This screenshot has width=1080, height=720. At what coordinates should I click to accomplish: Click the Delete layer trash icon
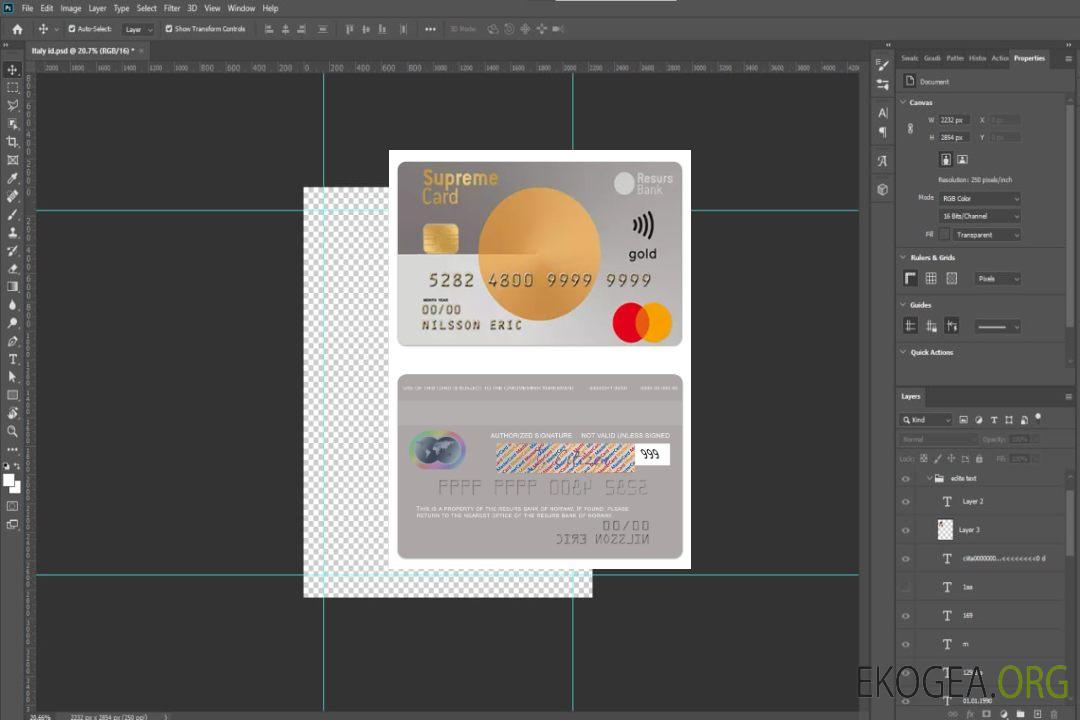tap(1054, 714)
